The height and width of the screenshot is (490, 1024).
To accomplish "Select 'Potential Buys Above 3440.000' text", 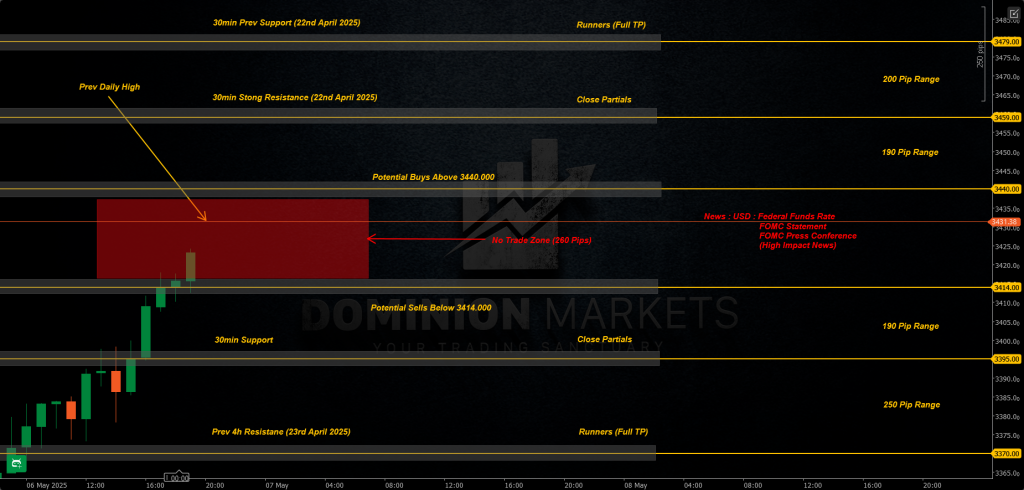I will [x=434, y=177].
